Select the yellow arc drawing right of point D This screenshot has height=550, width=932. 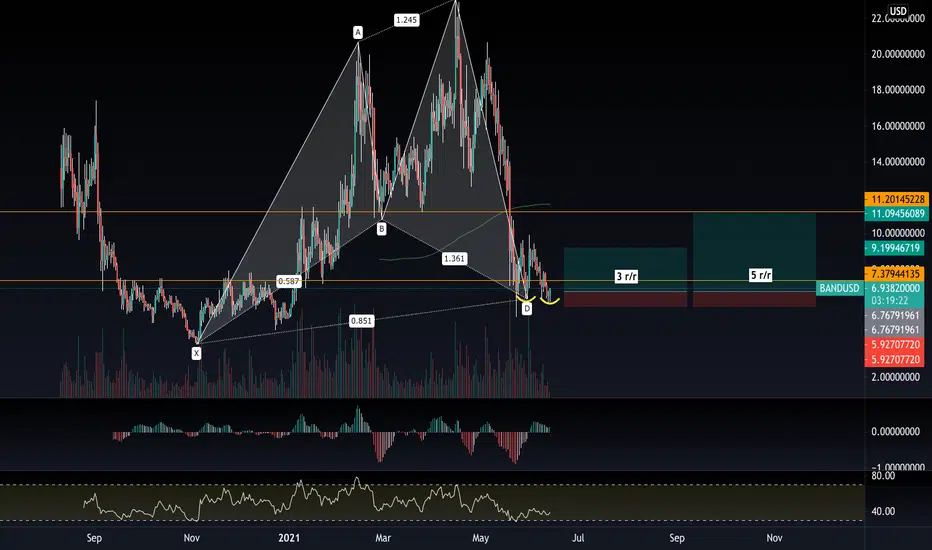[549, 301]
